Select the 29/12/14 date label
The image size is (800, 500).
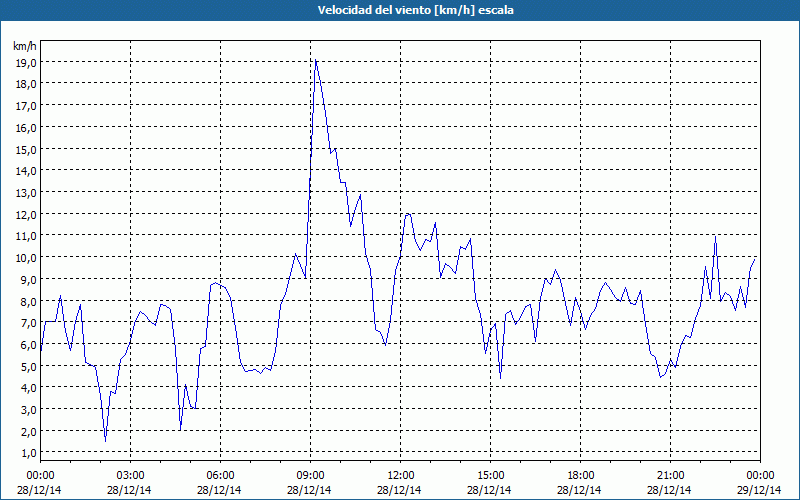pyautogui.click(x=759, y=490)
